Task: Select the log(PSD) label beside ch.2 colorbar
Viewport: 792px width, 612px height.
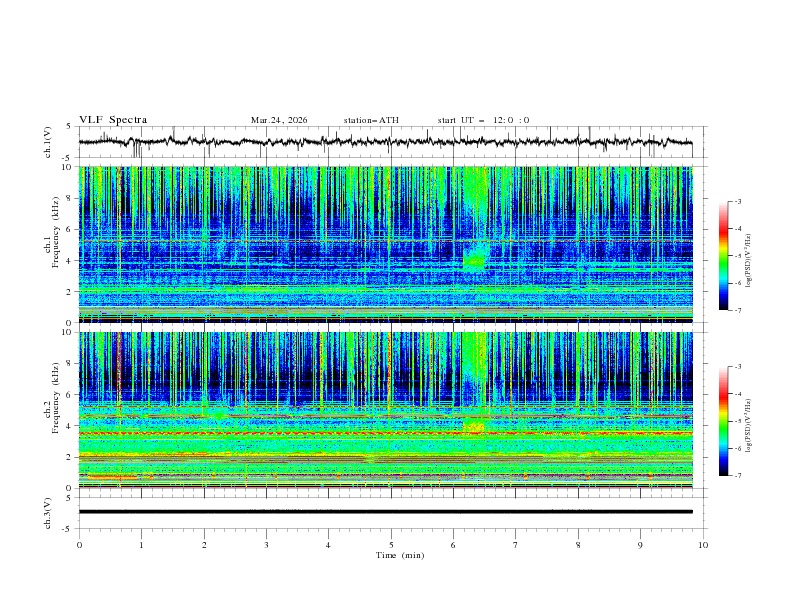Action: 749,425
